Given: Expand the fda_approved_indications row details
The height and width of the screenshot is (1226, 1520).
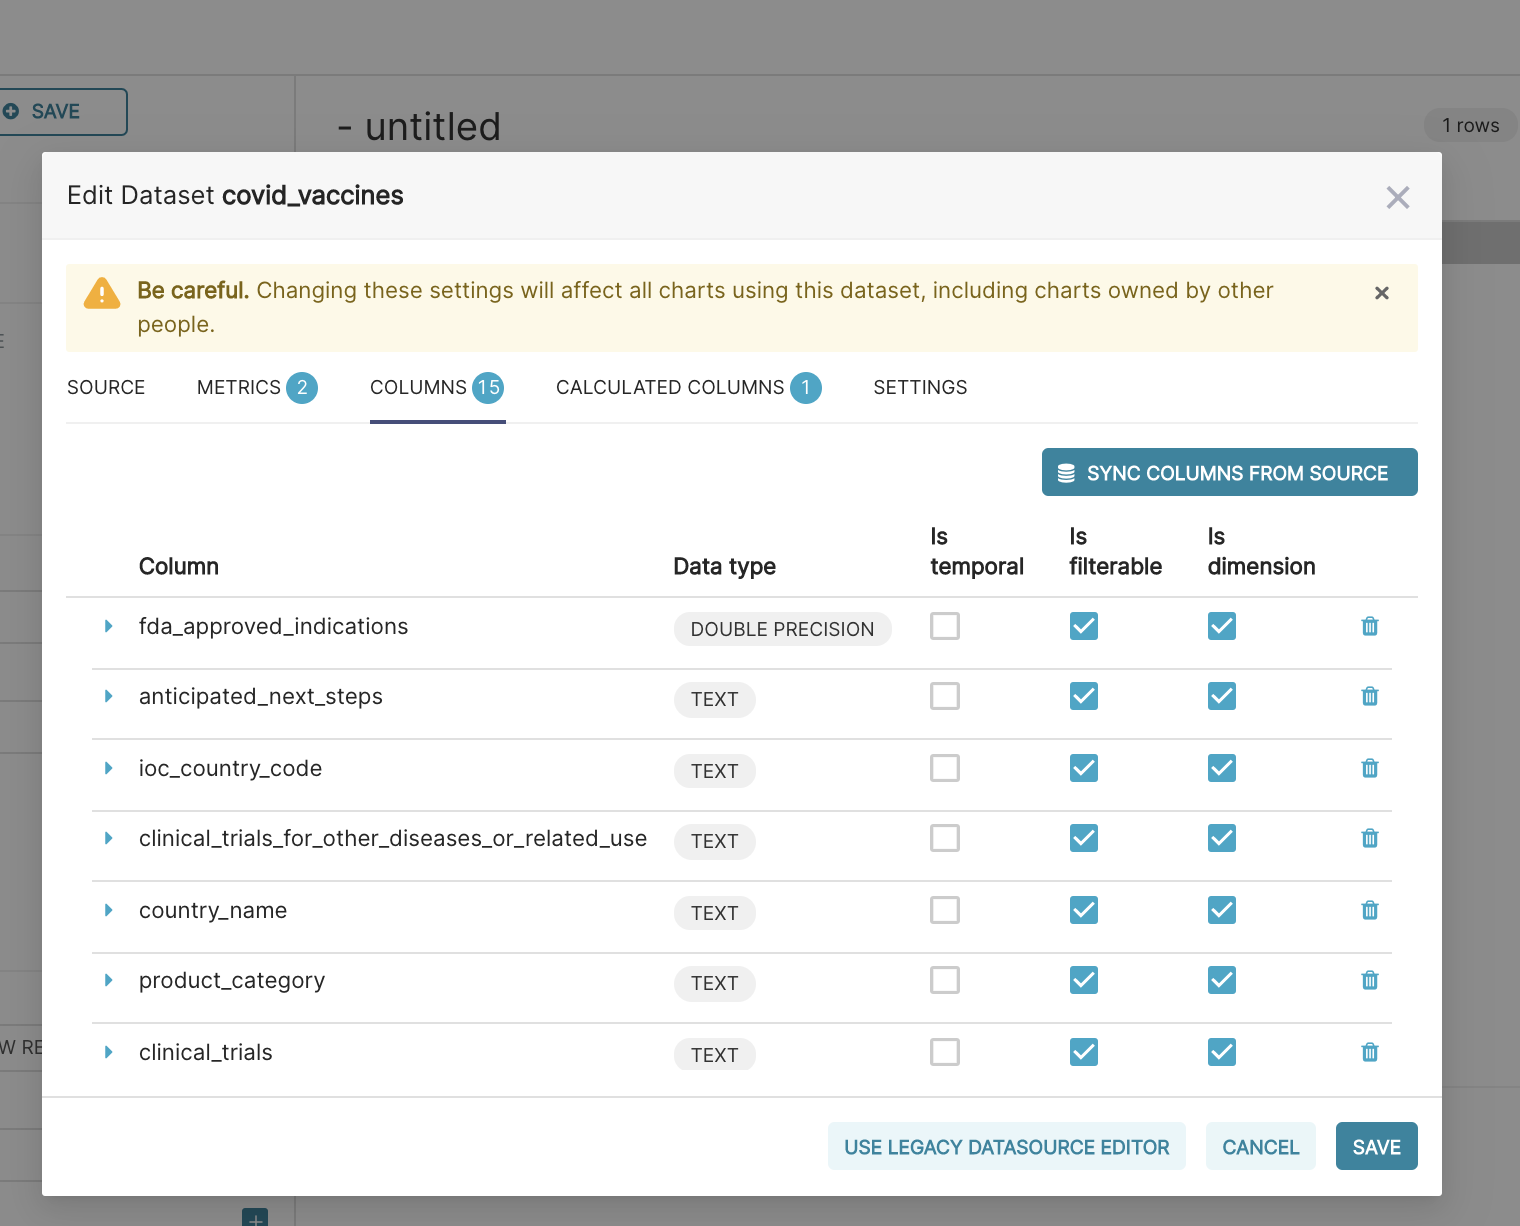Looking at the screenshot, I should coord(108,626).
